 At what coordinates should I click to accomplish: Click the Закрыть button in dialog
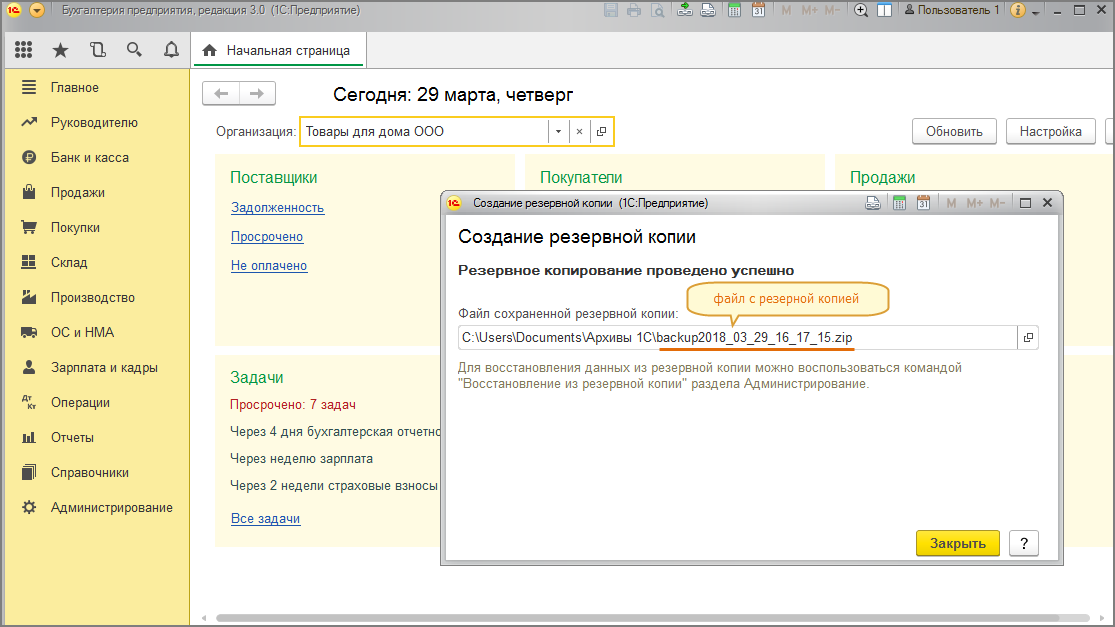point(957,543)
